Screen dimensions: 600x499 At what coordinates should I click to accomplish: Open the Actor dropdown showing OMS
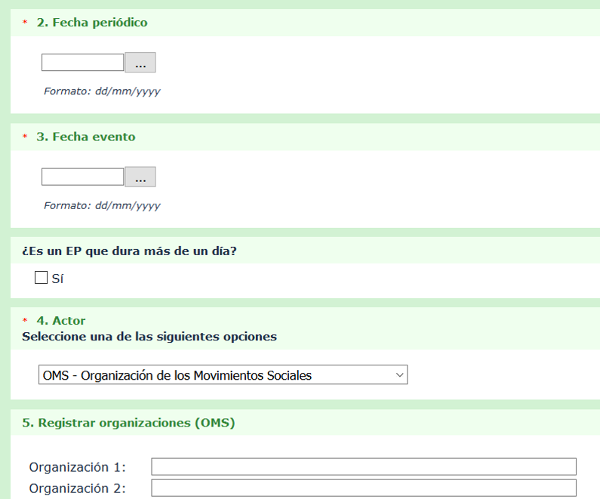pos(223,375)
